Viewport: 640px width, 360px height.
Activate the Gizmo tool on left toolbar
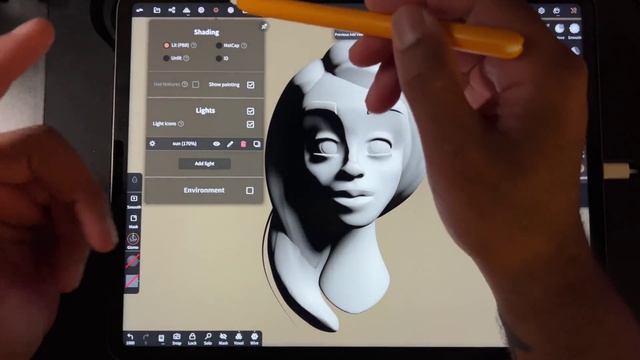pos(133,241)
